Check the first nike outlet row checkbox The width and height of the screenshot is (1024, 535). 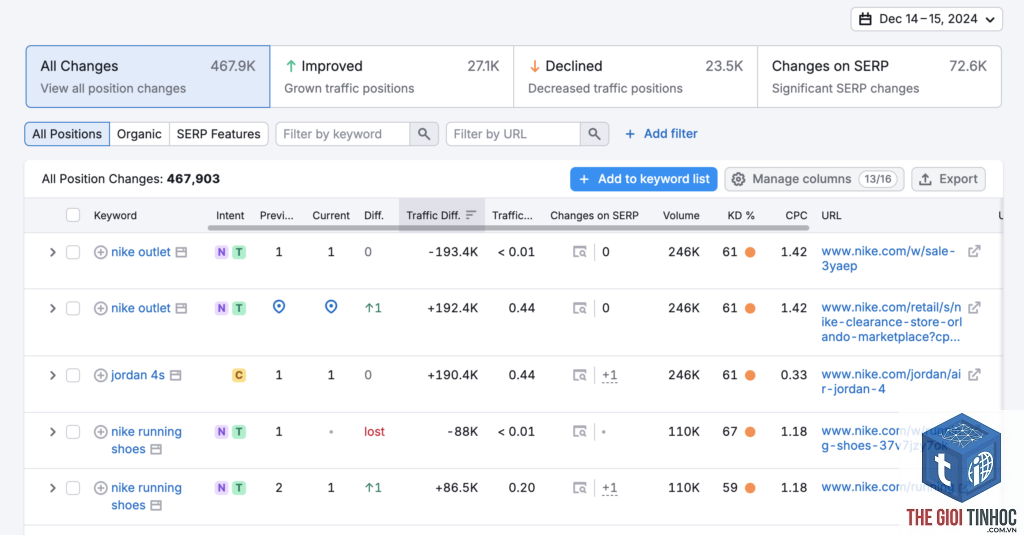pos(73,252)
